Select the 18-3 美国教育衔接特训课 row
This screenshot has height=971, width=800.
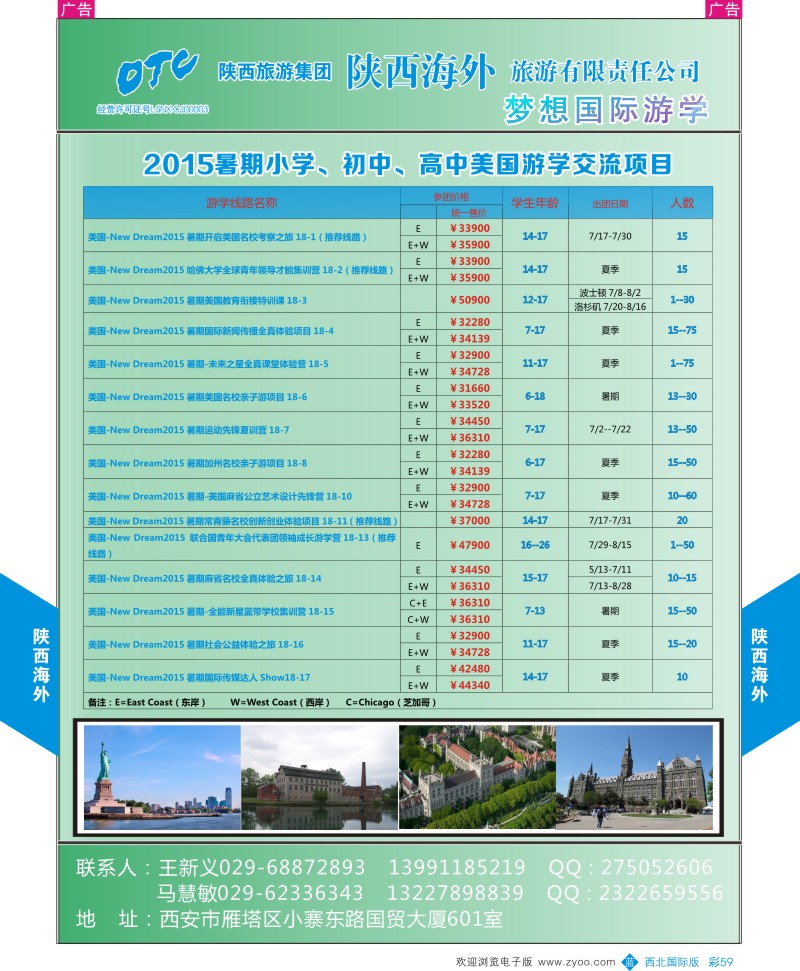point(398,300)
